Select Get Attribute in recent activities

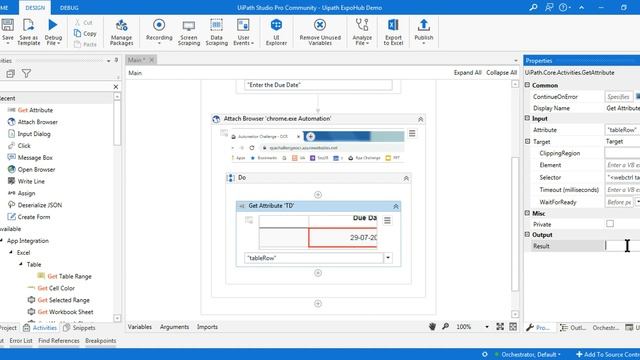tap(31, 110)
